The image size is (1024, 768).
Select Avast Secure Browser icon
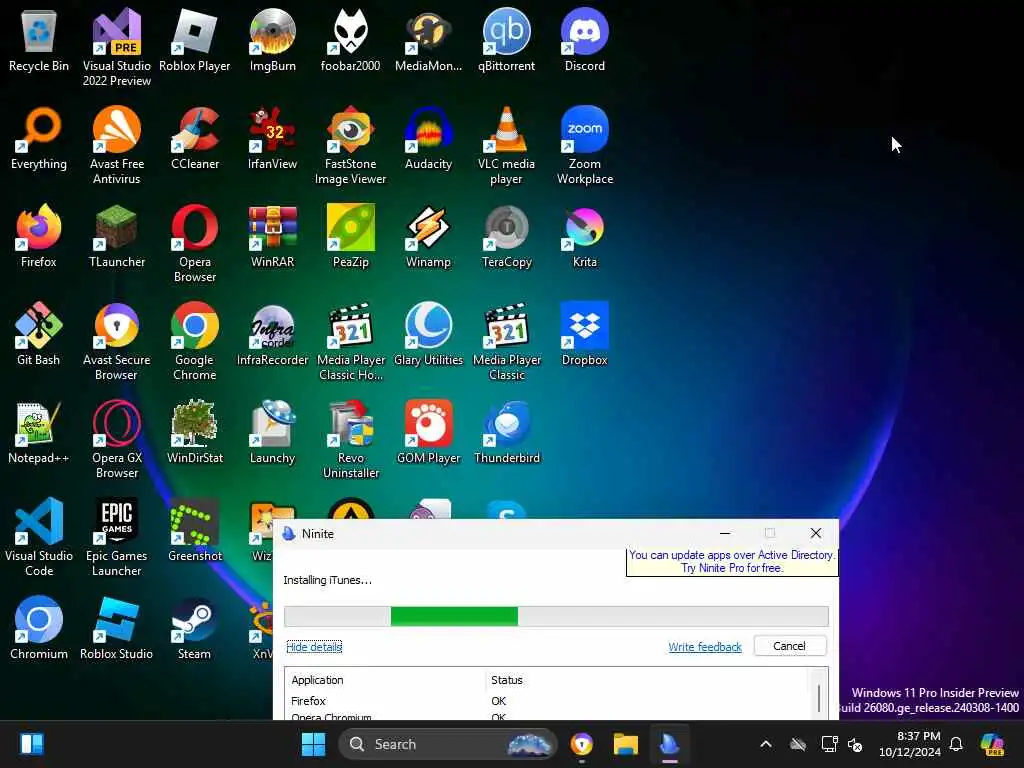click(x=116, y=341)
